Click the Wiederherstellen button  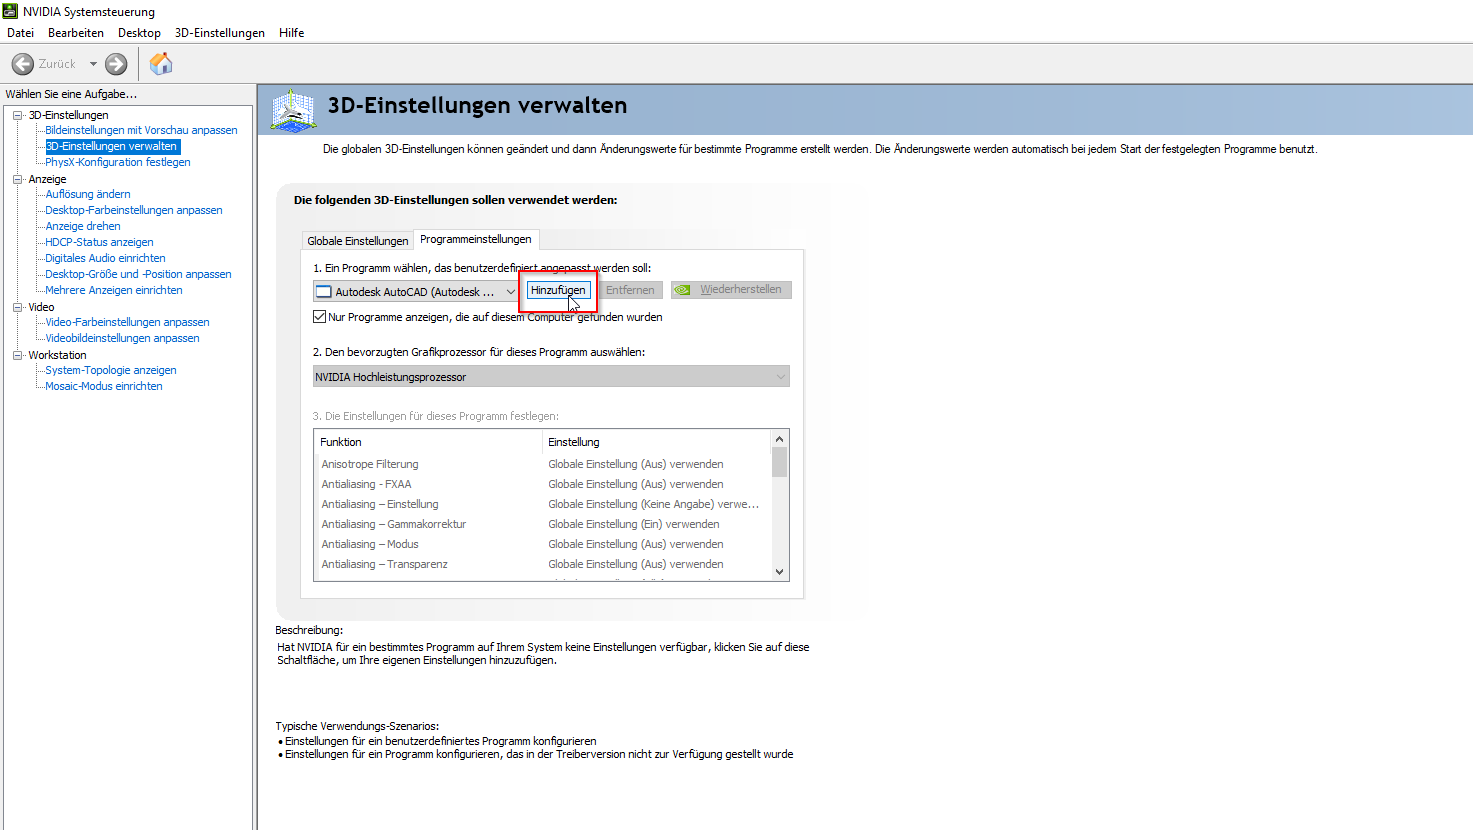tap(731, 290)
